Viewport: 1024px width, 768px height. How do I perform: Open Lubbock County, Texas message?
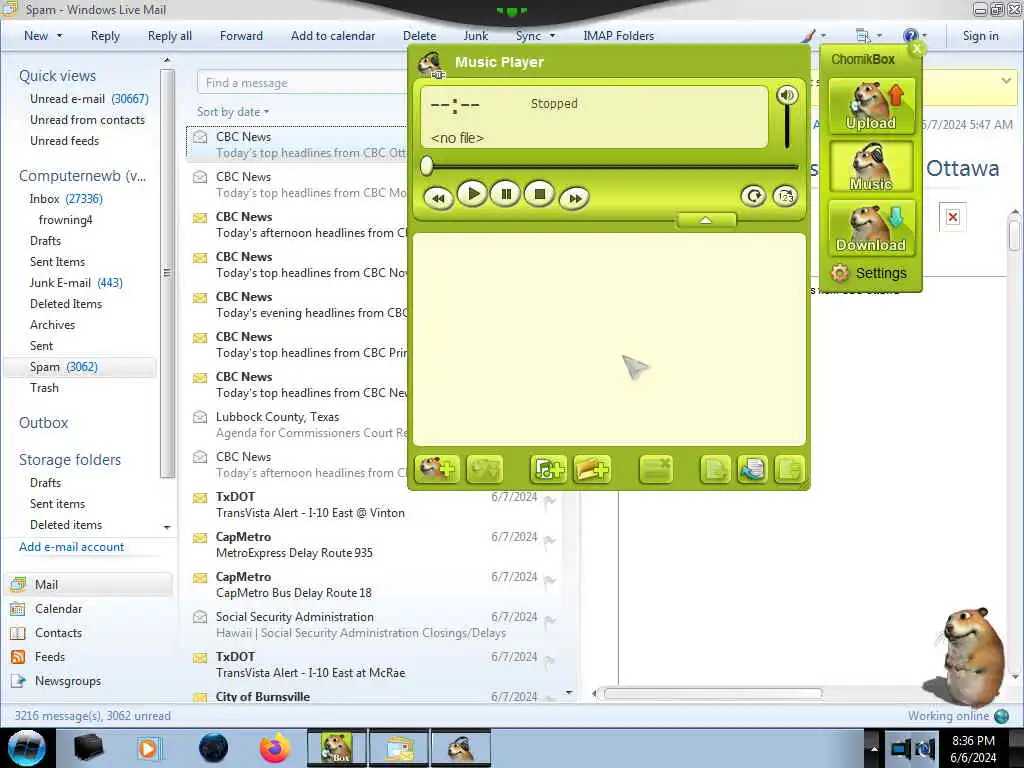click(x=297, y=424)
